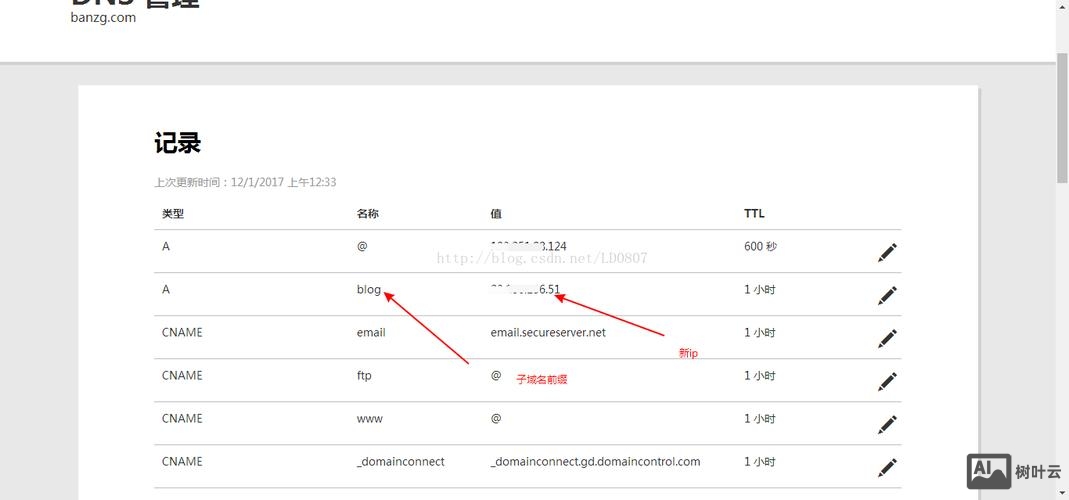
Task: Select the _domainconnect name cell
Action: click(400, 462)
